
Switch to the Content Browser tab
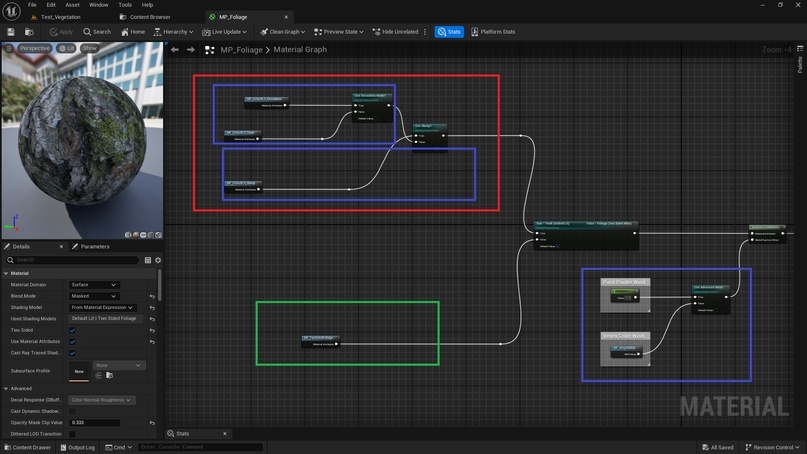click(150, 17)
